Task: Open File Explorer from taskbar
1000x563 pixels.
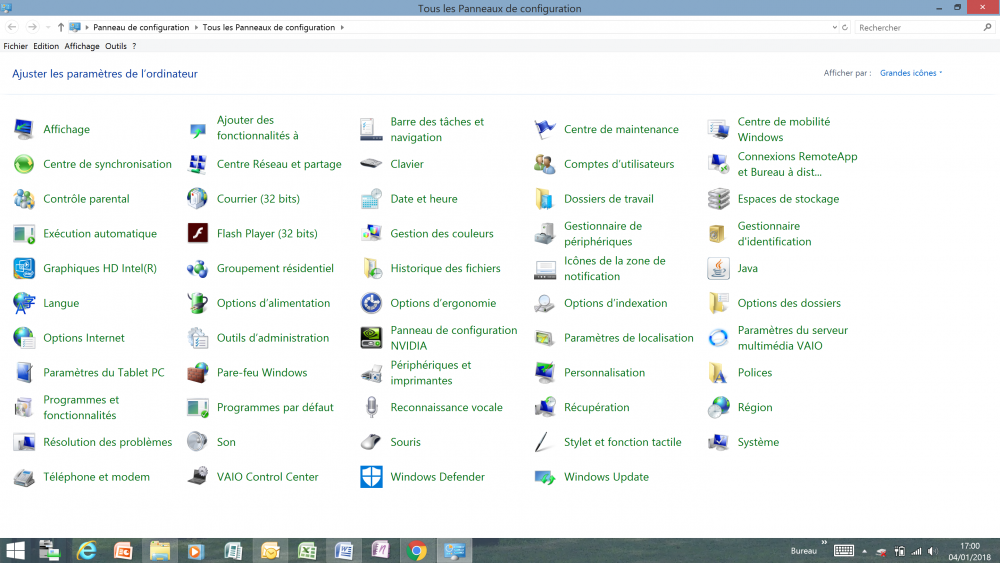Action: pyautogui.click(x=159, y=550)
